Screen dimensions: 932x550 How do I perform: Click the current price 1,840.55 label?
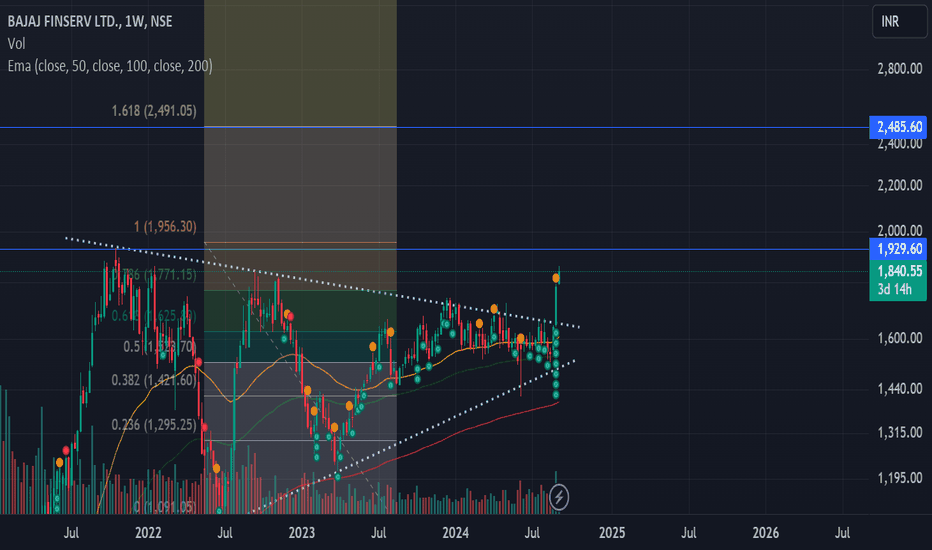click(x=898, y=271)
